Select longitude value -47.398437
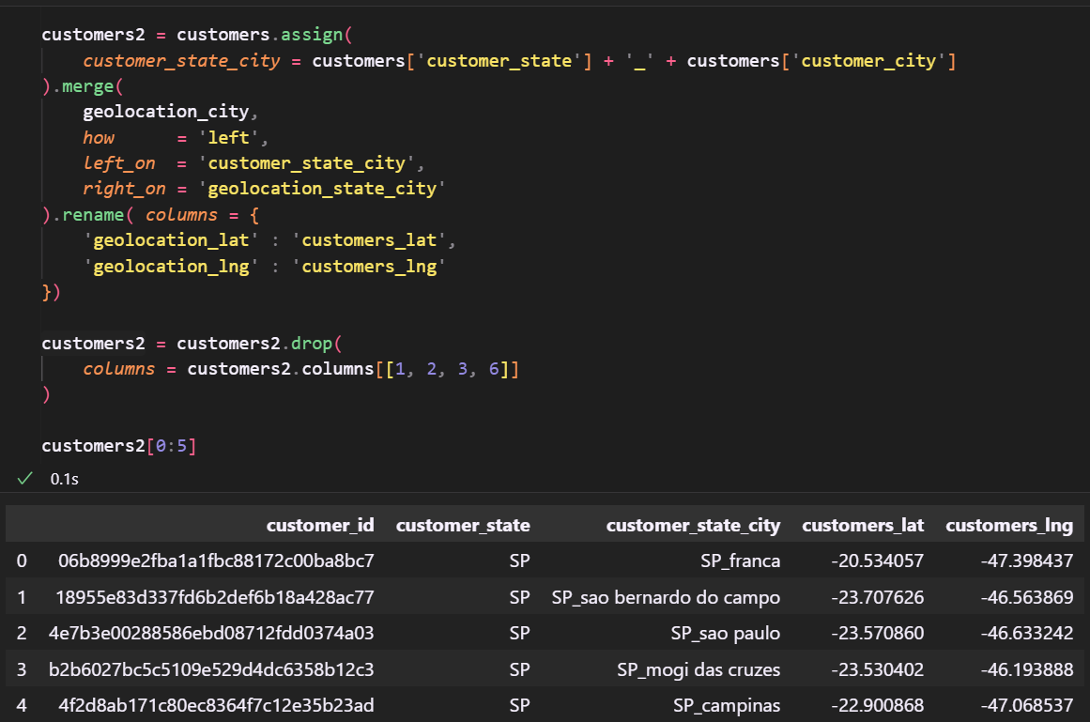The width and height of the screenshot is (1091, 722). [x=1027, y=561]
